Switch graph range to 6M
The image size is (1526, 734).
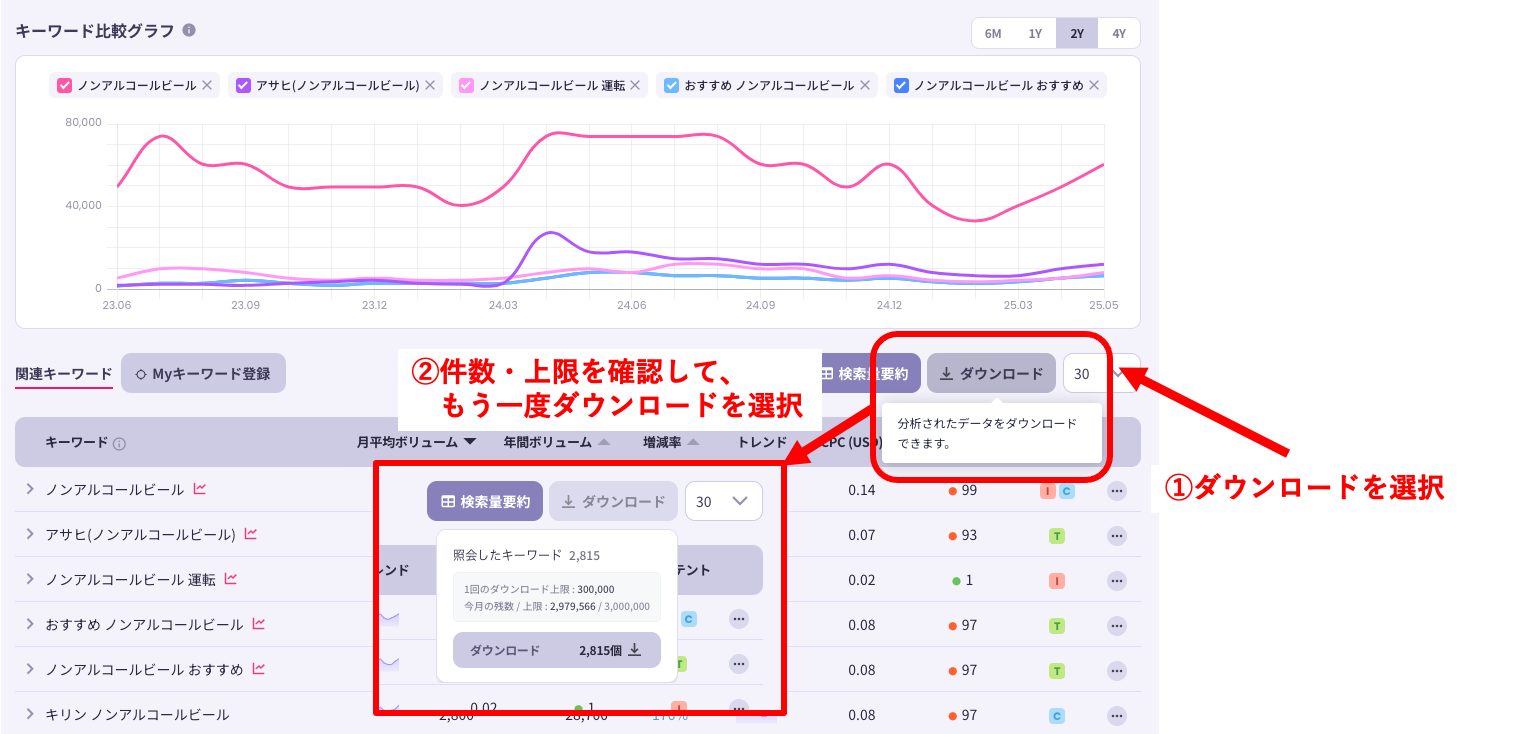pyautogui.click(x=992, y=33)
